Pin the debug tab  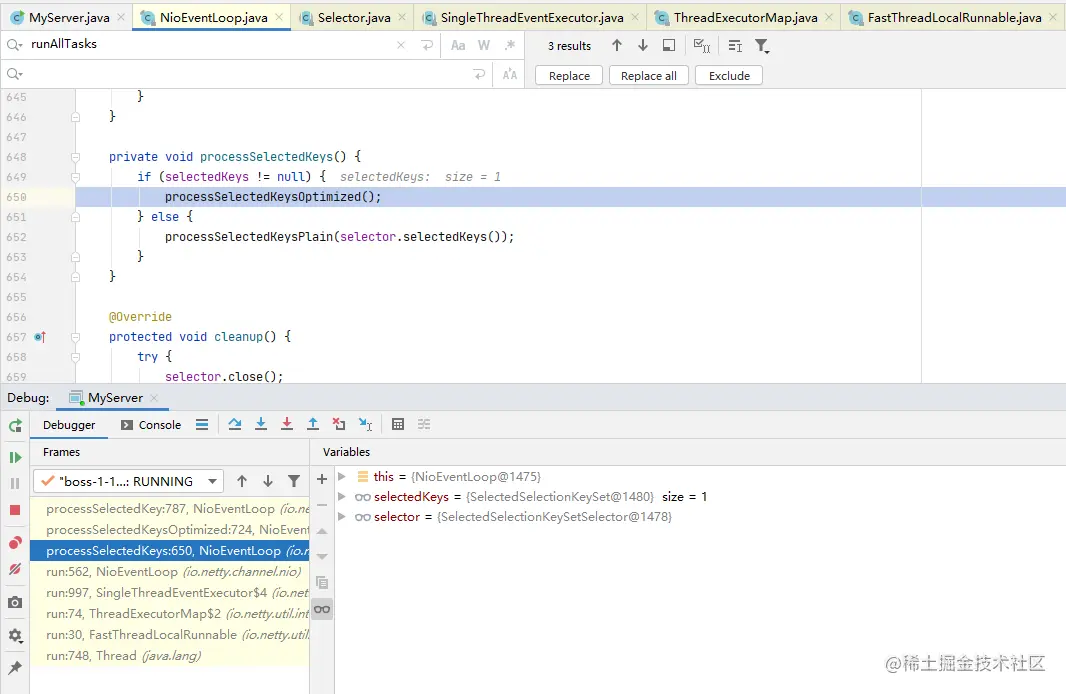tap(15, 667)
